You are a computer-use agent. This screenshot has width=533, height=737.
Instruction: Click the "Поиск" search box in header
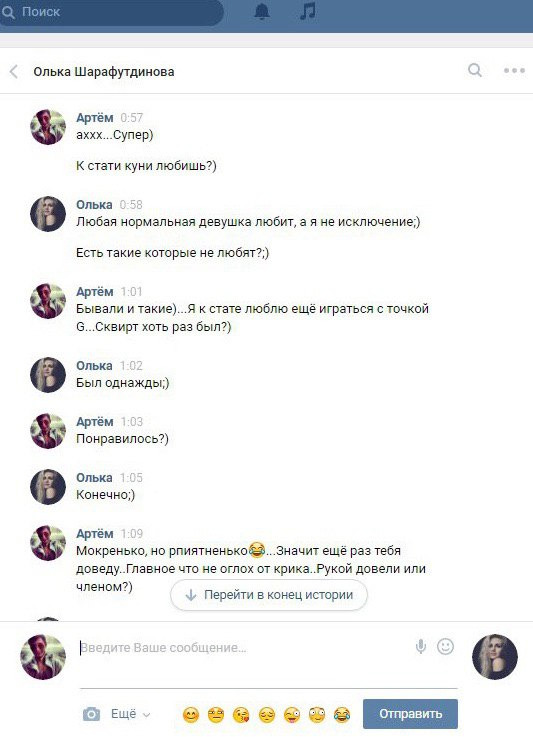coord(110,13)
